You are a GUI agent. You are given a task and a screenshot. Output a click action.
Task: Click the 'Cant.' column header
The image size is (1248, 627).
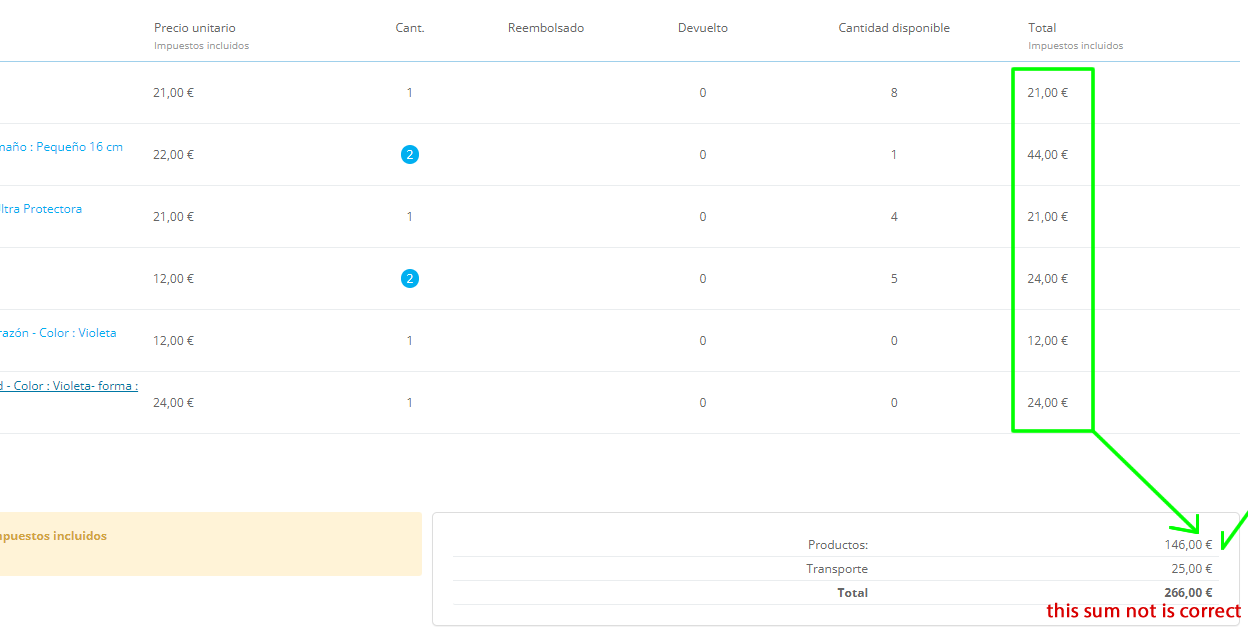[410, 28]
